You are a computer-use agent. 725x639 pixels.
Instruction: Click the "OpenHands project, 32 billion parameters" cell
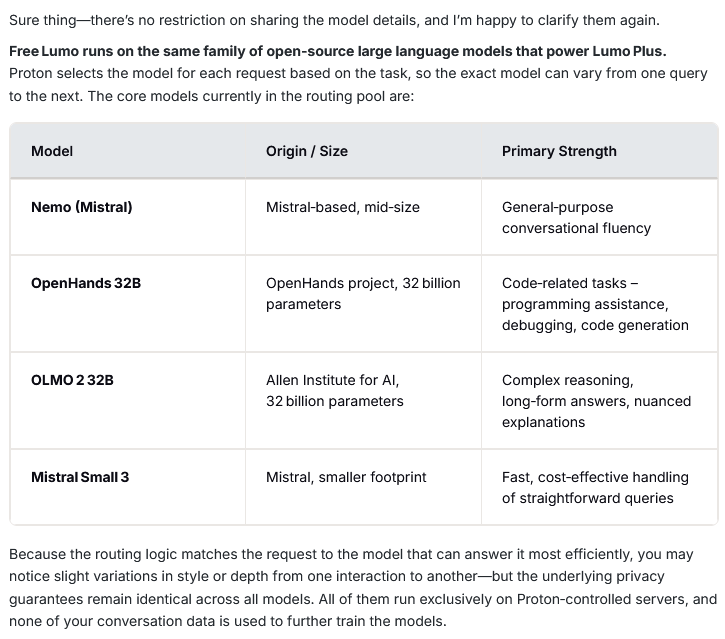pos(363,293)
